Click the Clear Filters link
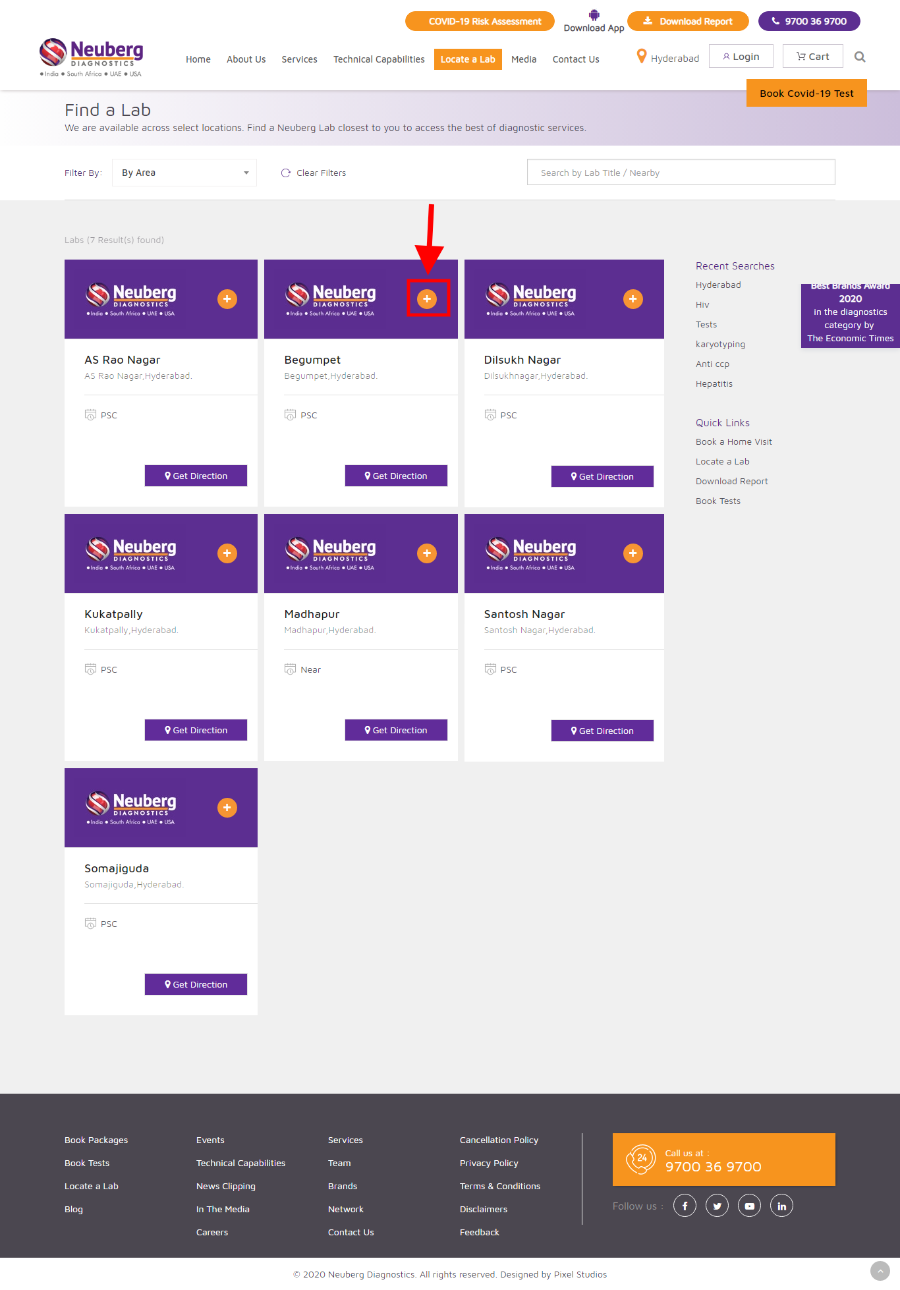This screenshot has width=900, height=1290. pyautogui.click(x=314, y=173)
